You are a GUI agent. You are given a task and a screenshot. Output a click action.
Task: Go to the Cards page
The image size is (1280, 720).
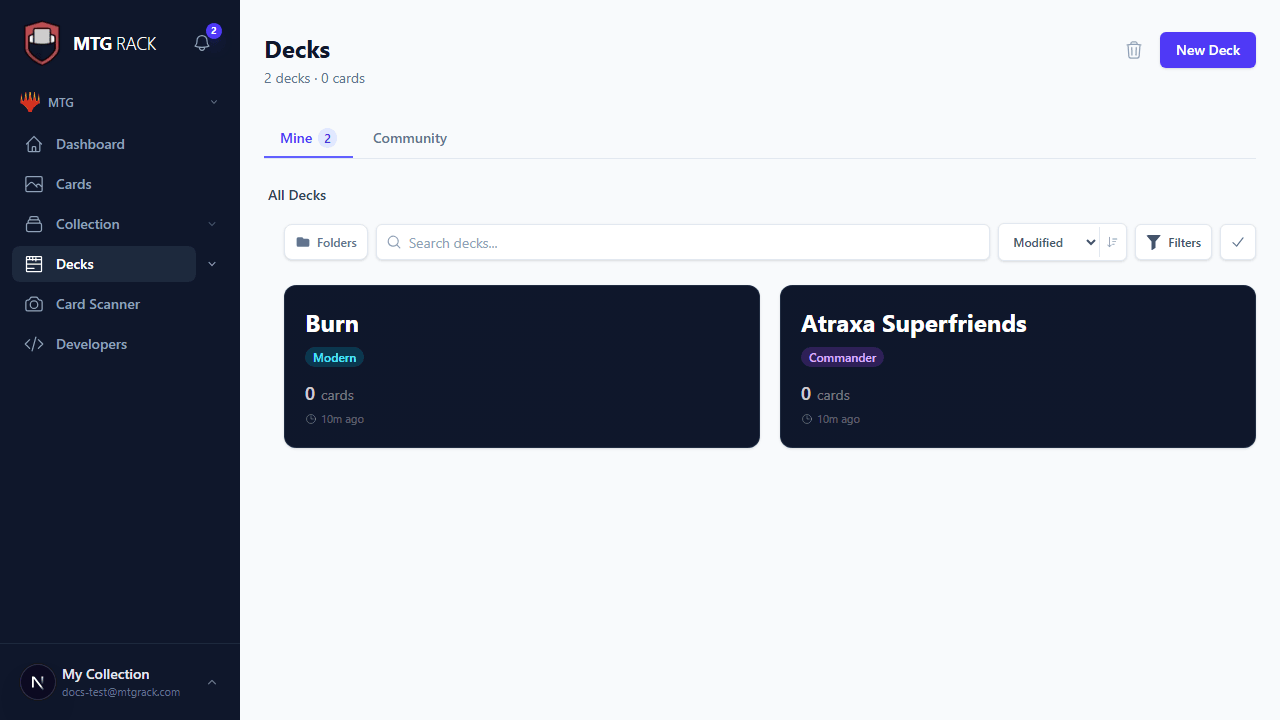(x=73, y=184)
